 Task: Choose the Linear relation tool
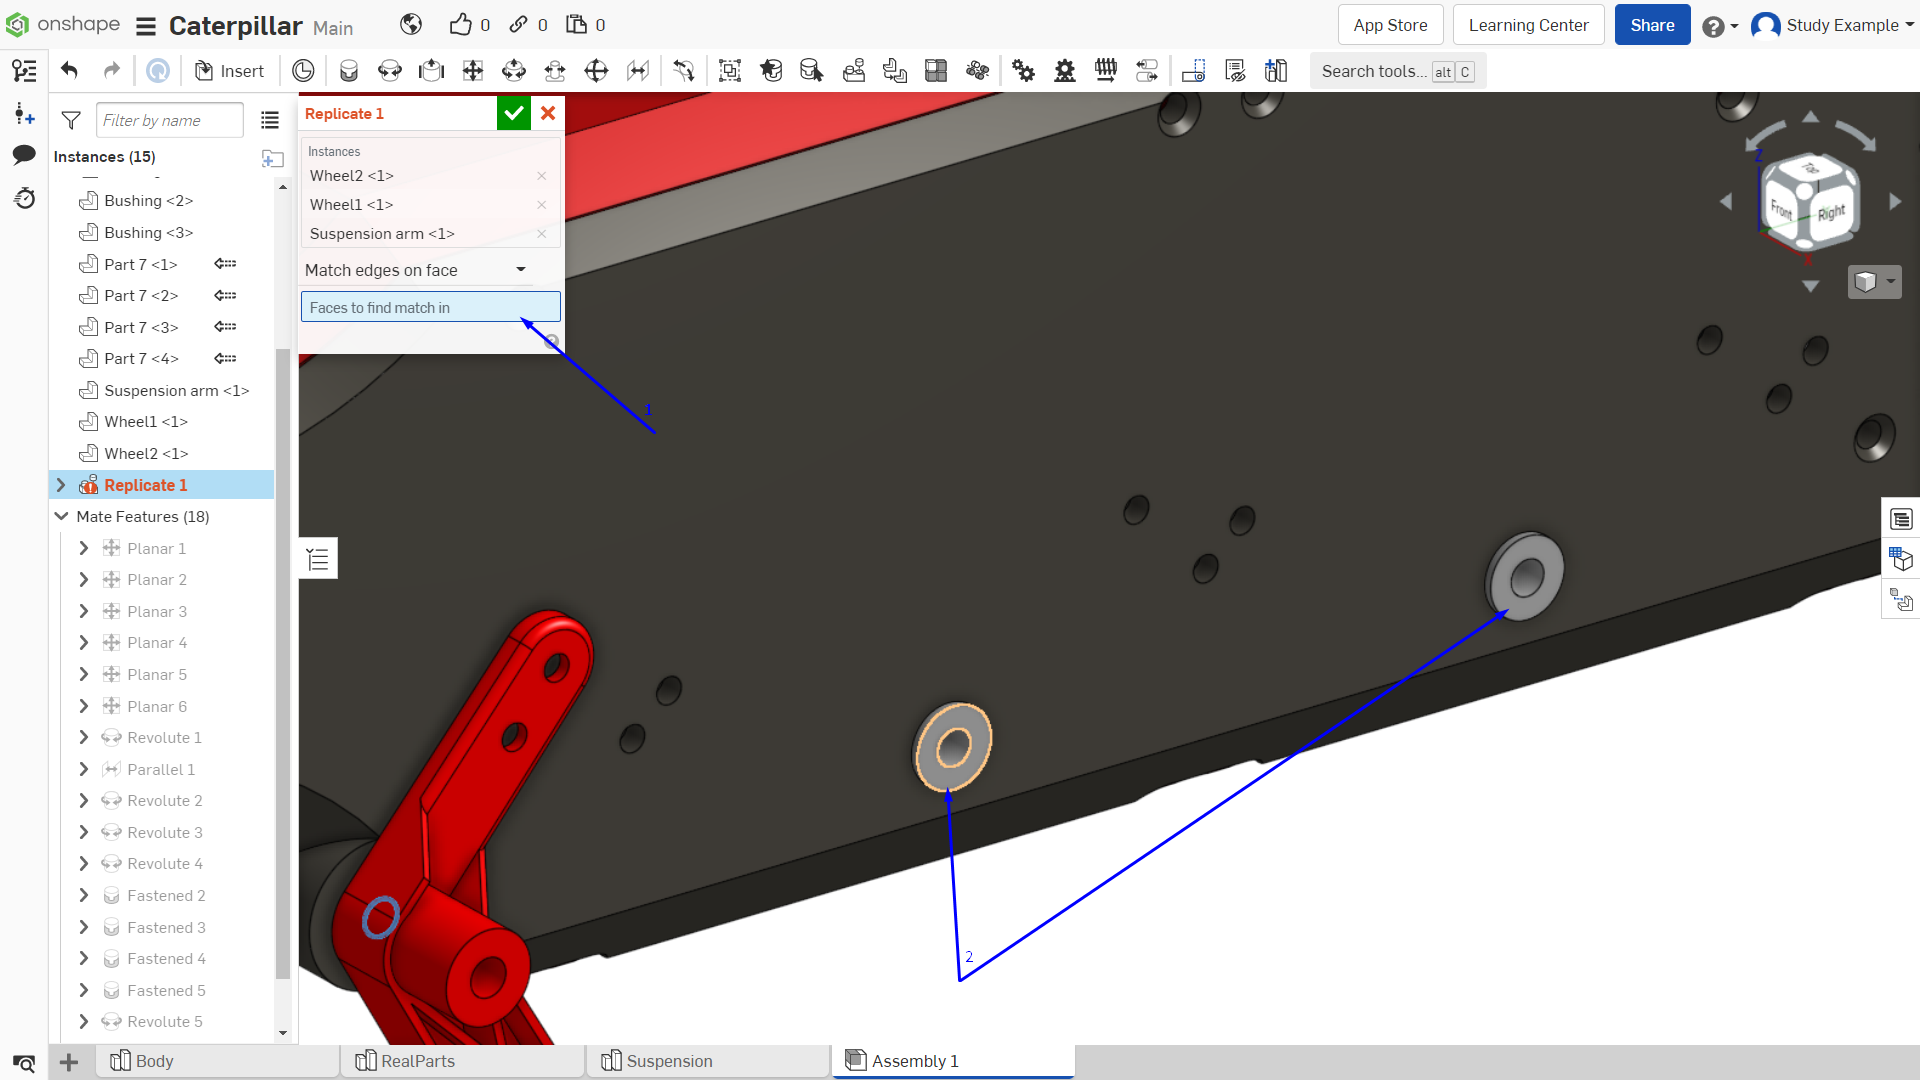pyautogui.click(x=1147, y=71)
